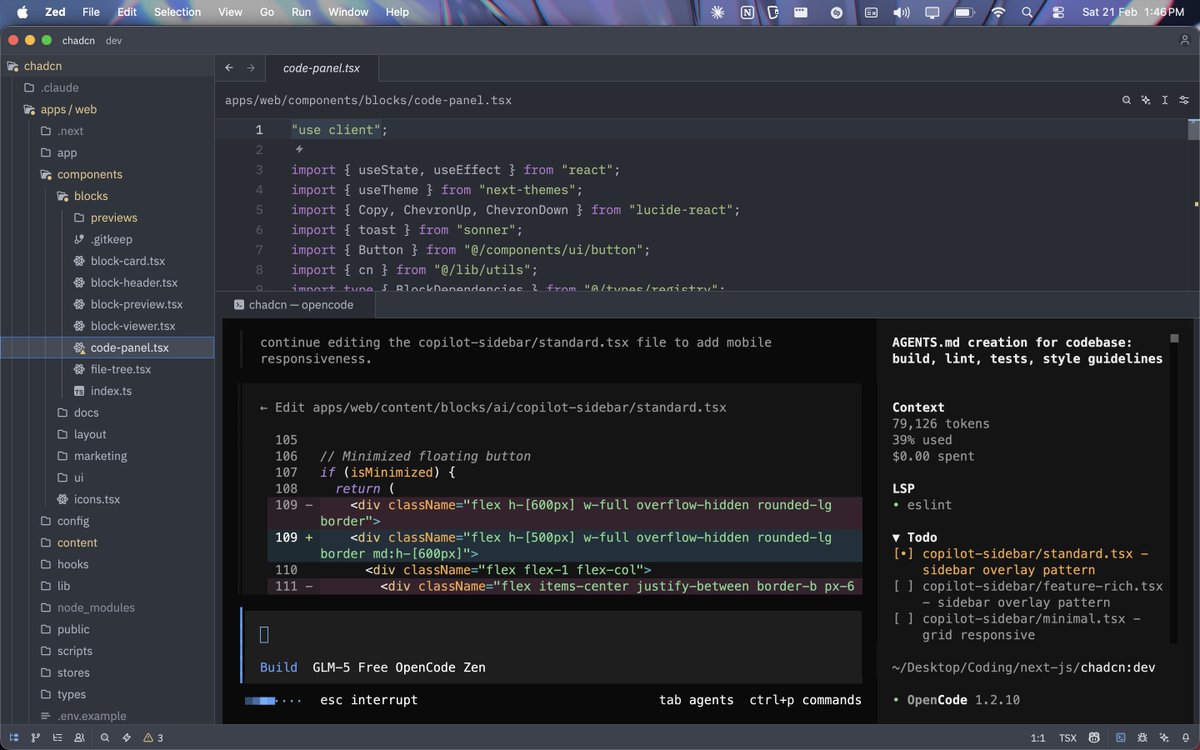Open the chadcn project switcher in title bar
Screen dimensions: 1200x750
click(77, 40)
